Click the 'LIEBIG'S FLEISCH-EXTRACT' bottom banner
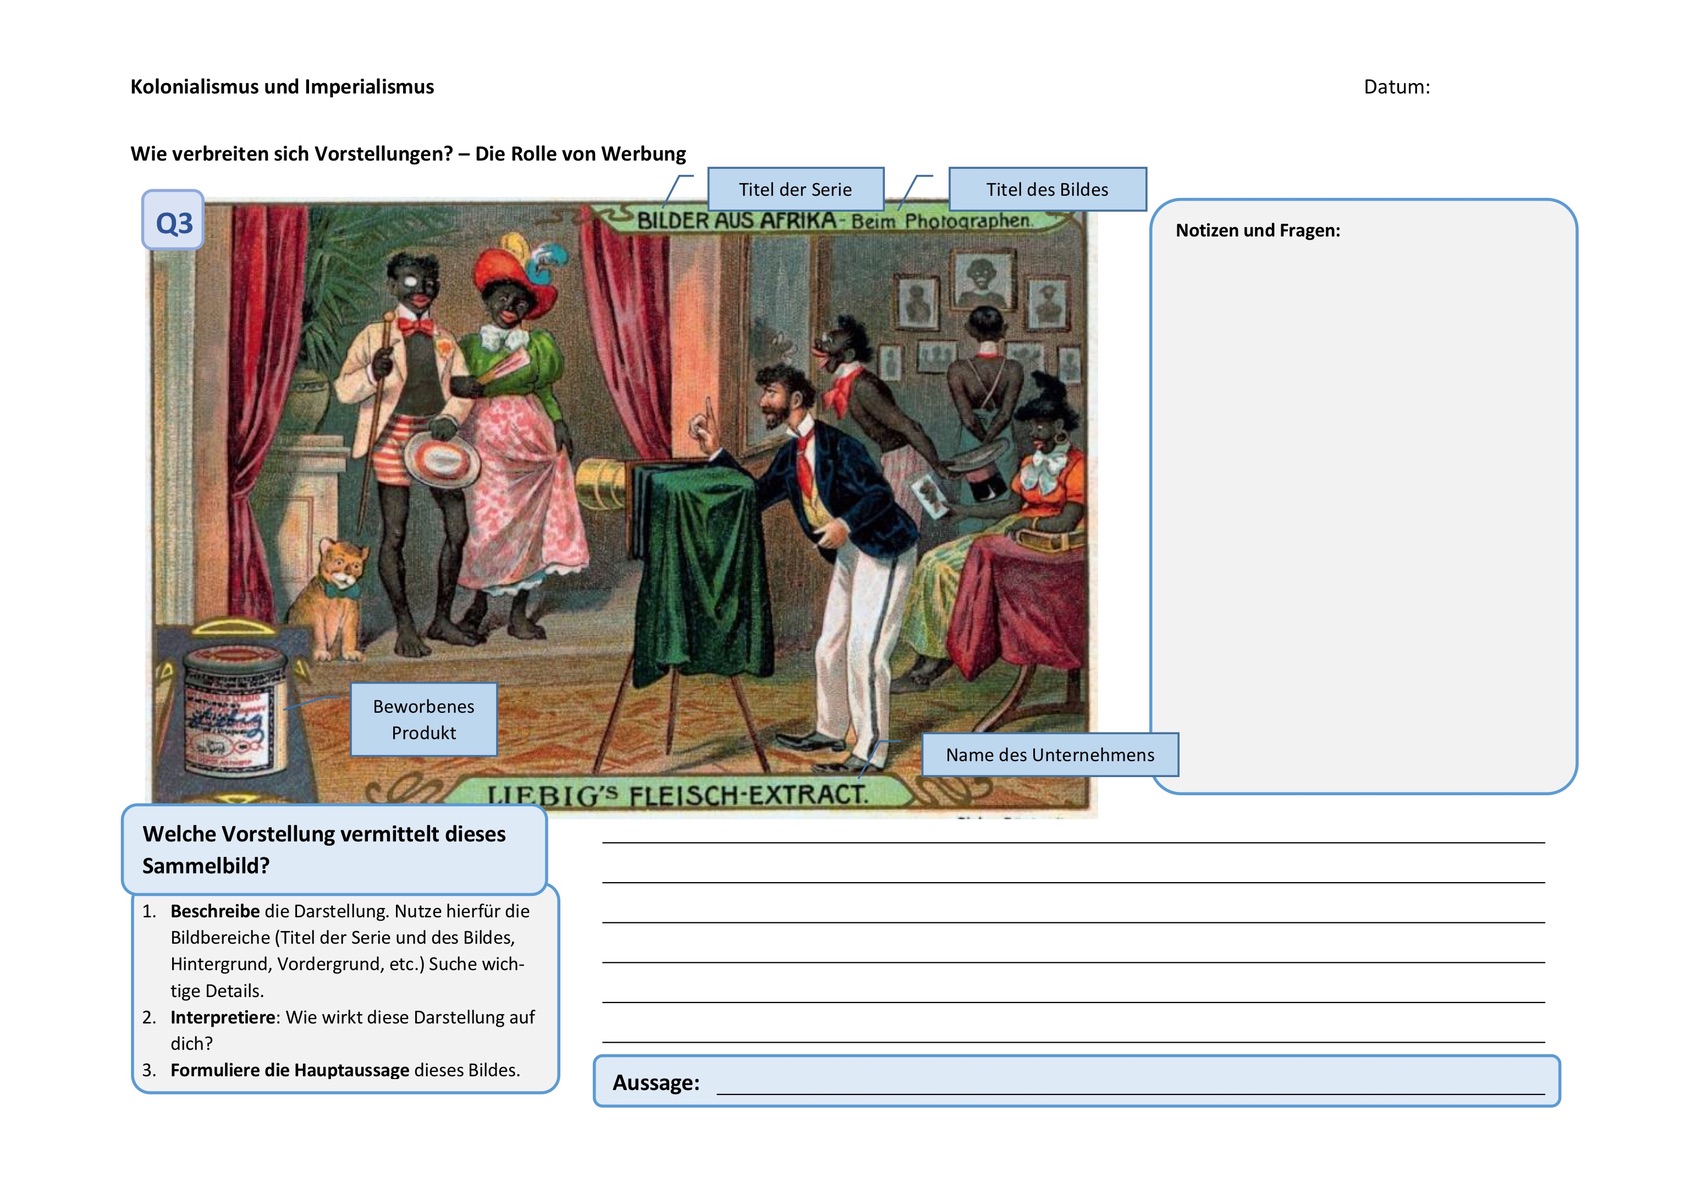The height and width of the screenshot is (1200, 1697). pyautogui.click(x=677, y=795)
